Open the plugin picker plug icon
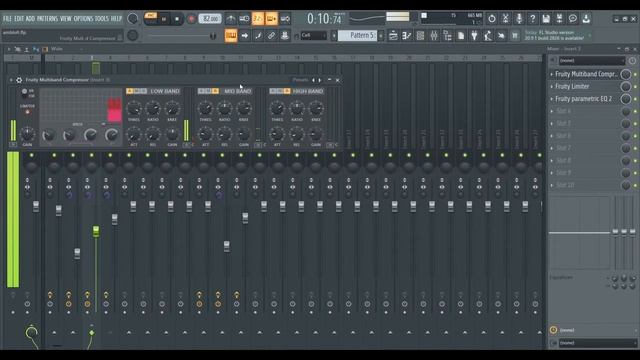The image size is (640, 360). (474, 36)
